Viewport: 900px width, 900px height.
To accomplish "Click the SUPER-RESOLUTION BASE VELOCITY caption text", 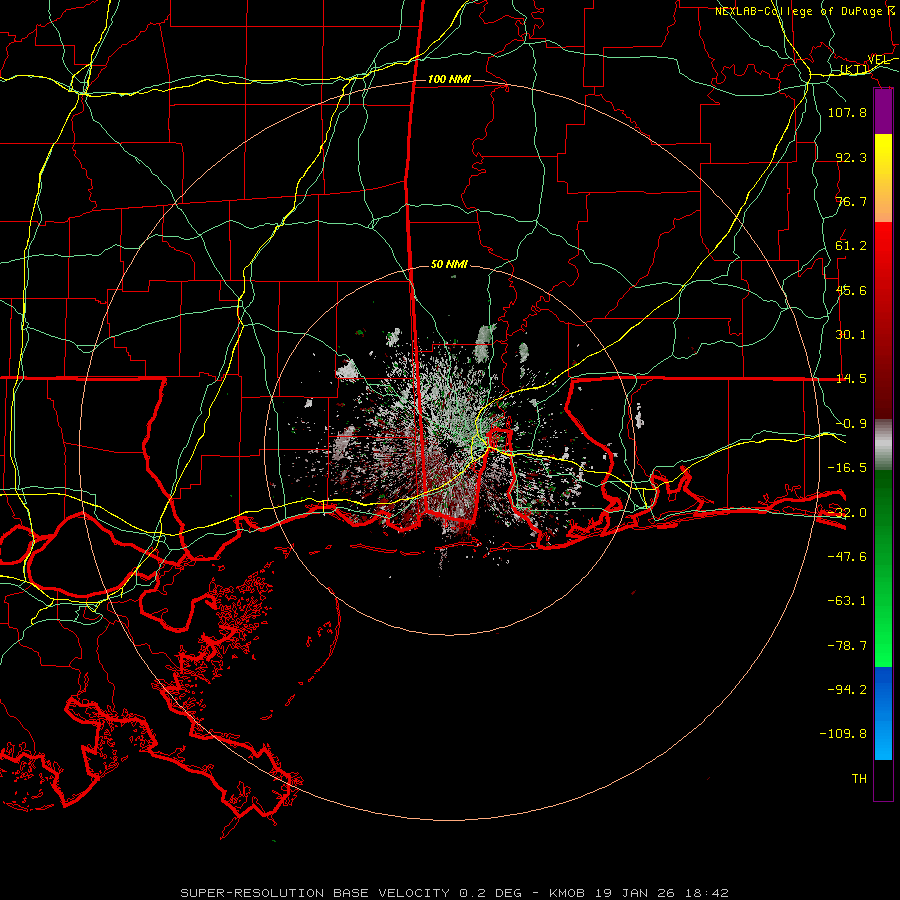I will pyautogui.click(x=315, y=893).
